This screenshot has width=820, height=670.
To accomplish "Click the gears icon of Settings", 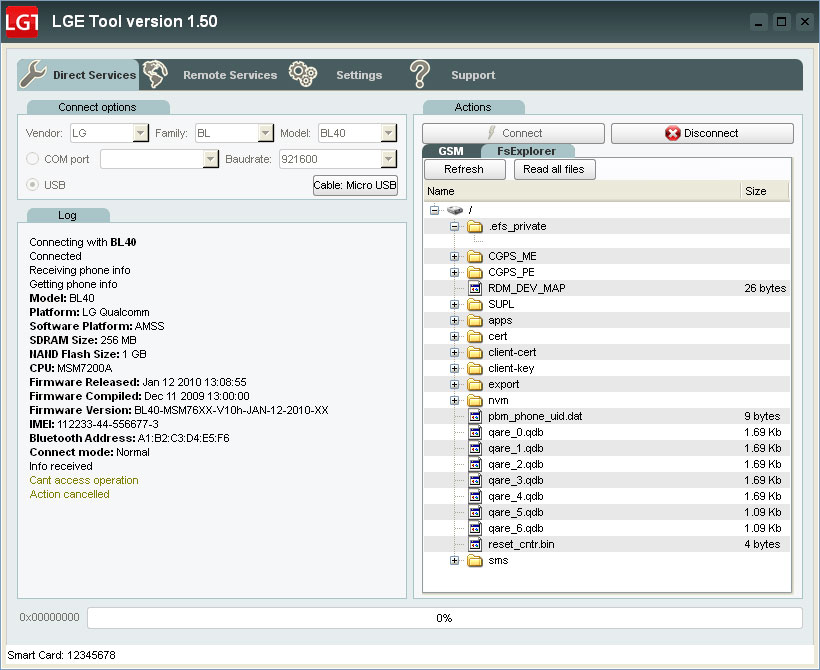I will [303, 74].
